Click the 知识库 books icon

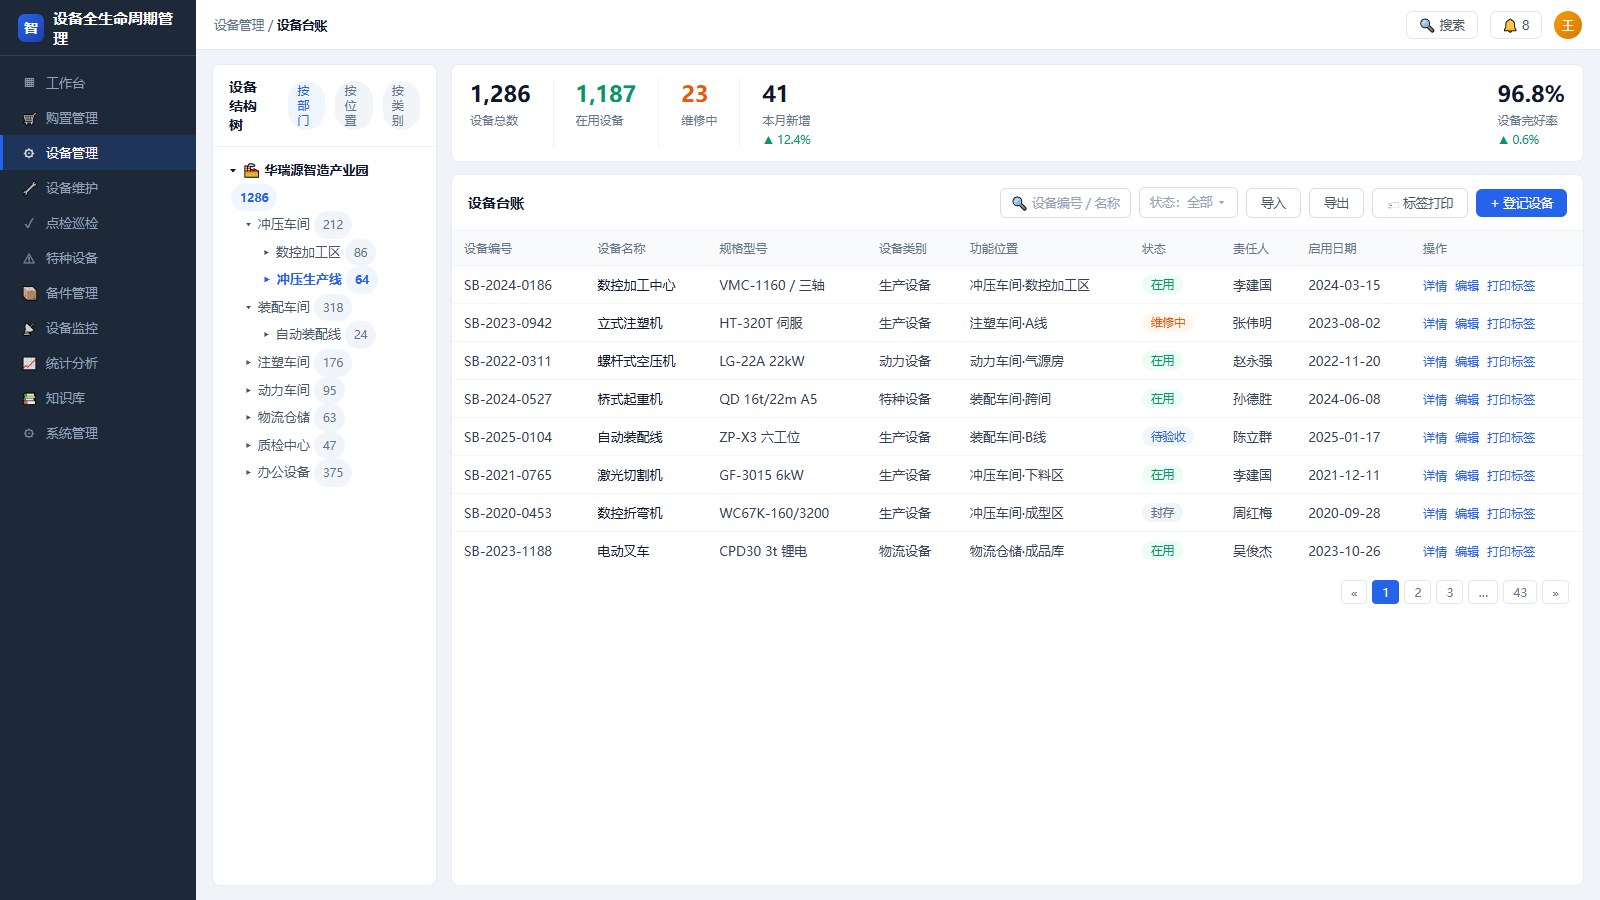coord(29,398)
